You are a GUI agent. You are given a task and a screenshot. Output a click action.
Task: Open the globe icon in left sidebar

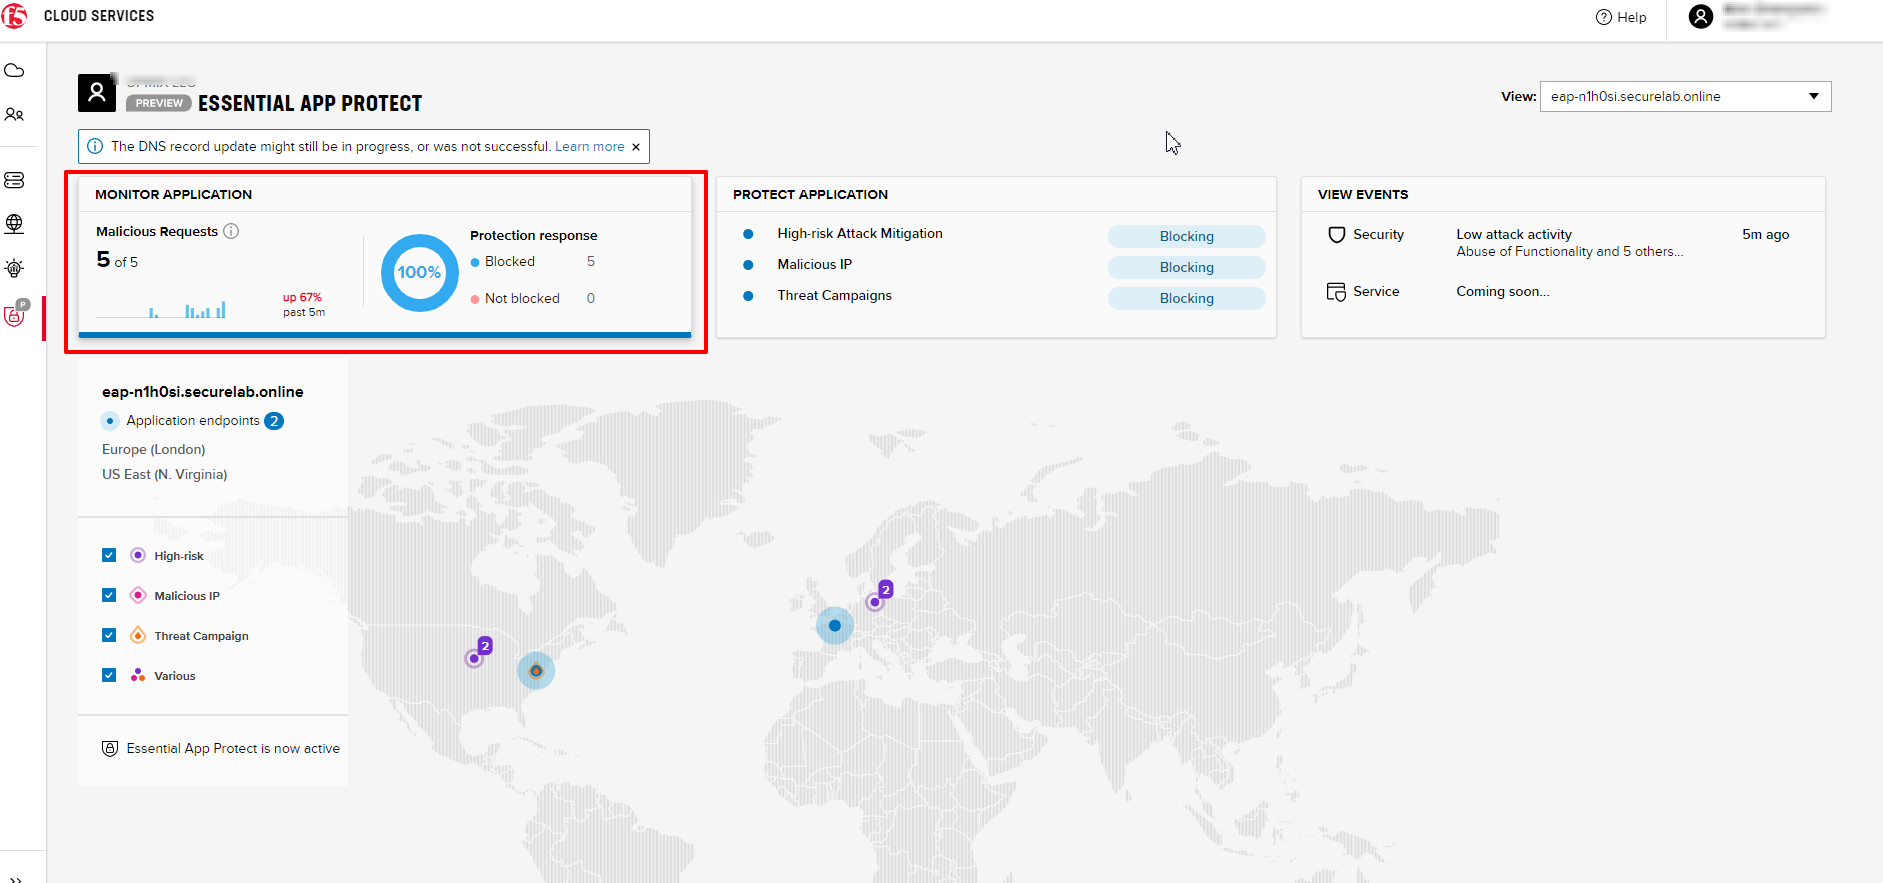point(14,224)
